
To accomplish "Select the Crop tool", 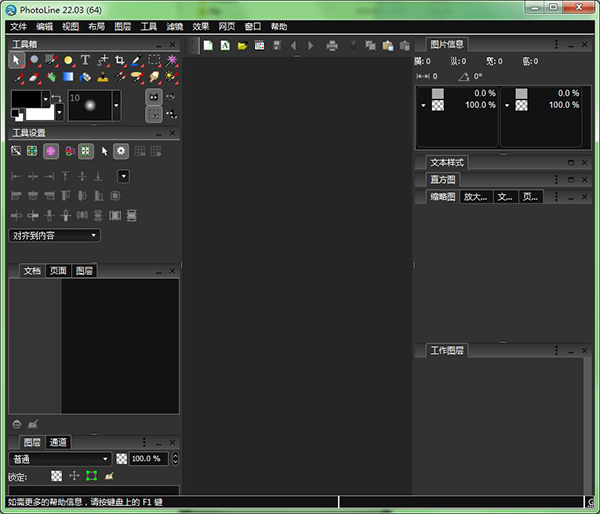I will coord(120,60).
